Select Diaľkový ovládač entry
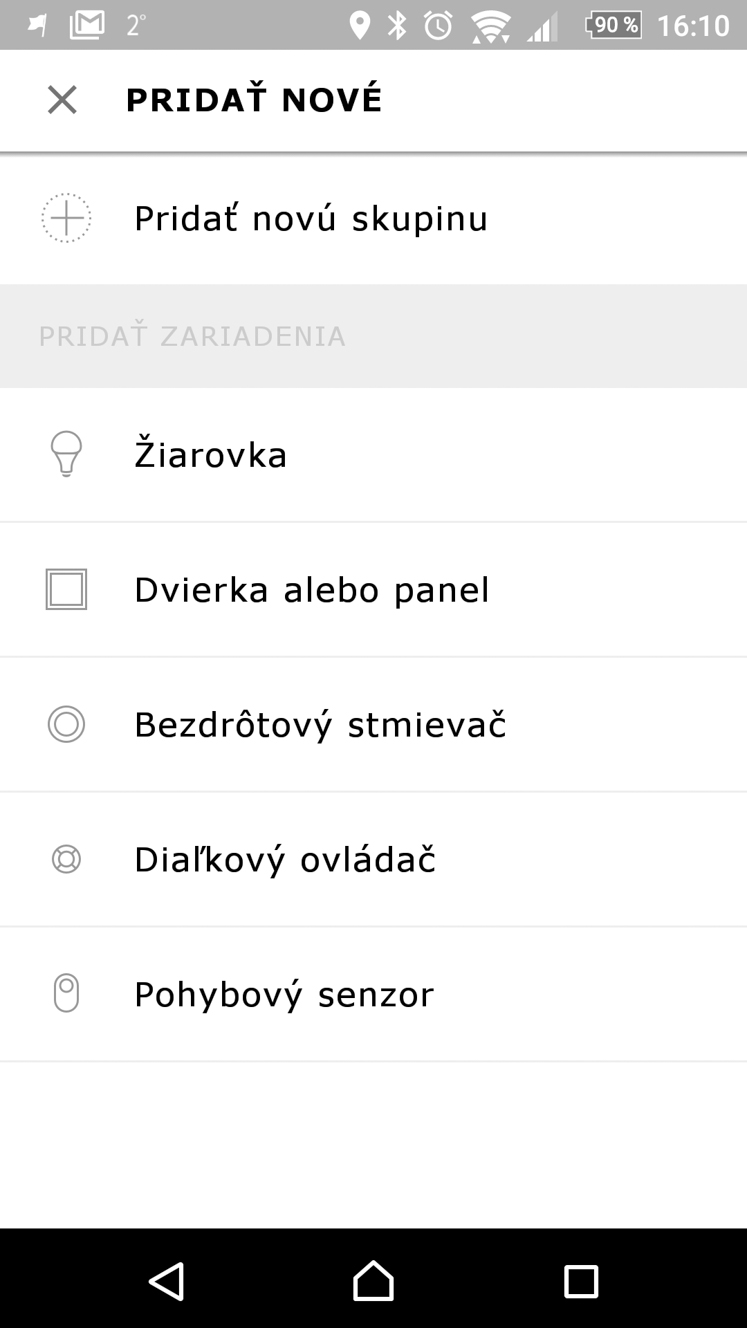Image resolution: width=747 pixels, height=1328 pixels. pyautogui.click(x=373, y=859)
